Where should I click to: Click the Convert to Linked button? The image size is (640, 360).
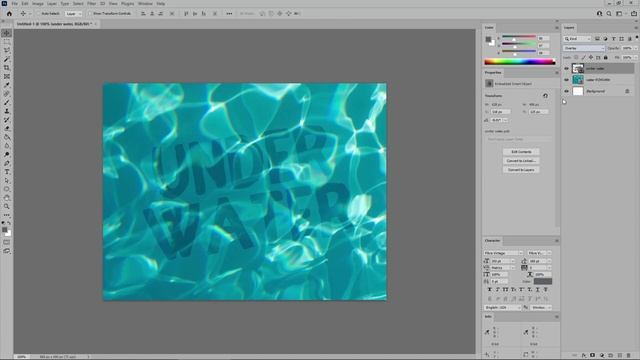(521, 161)
